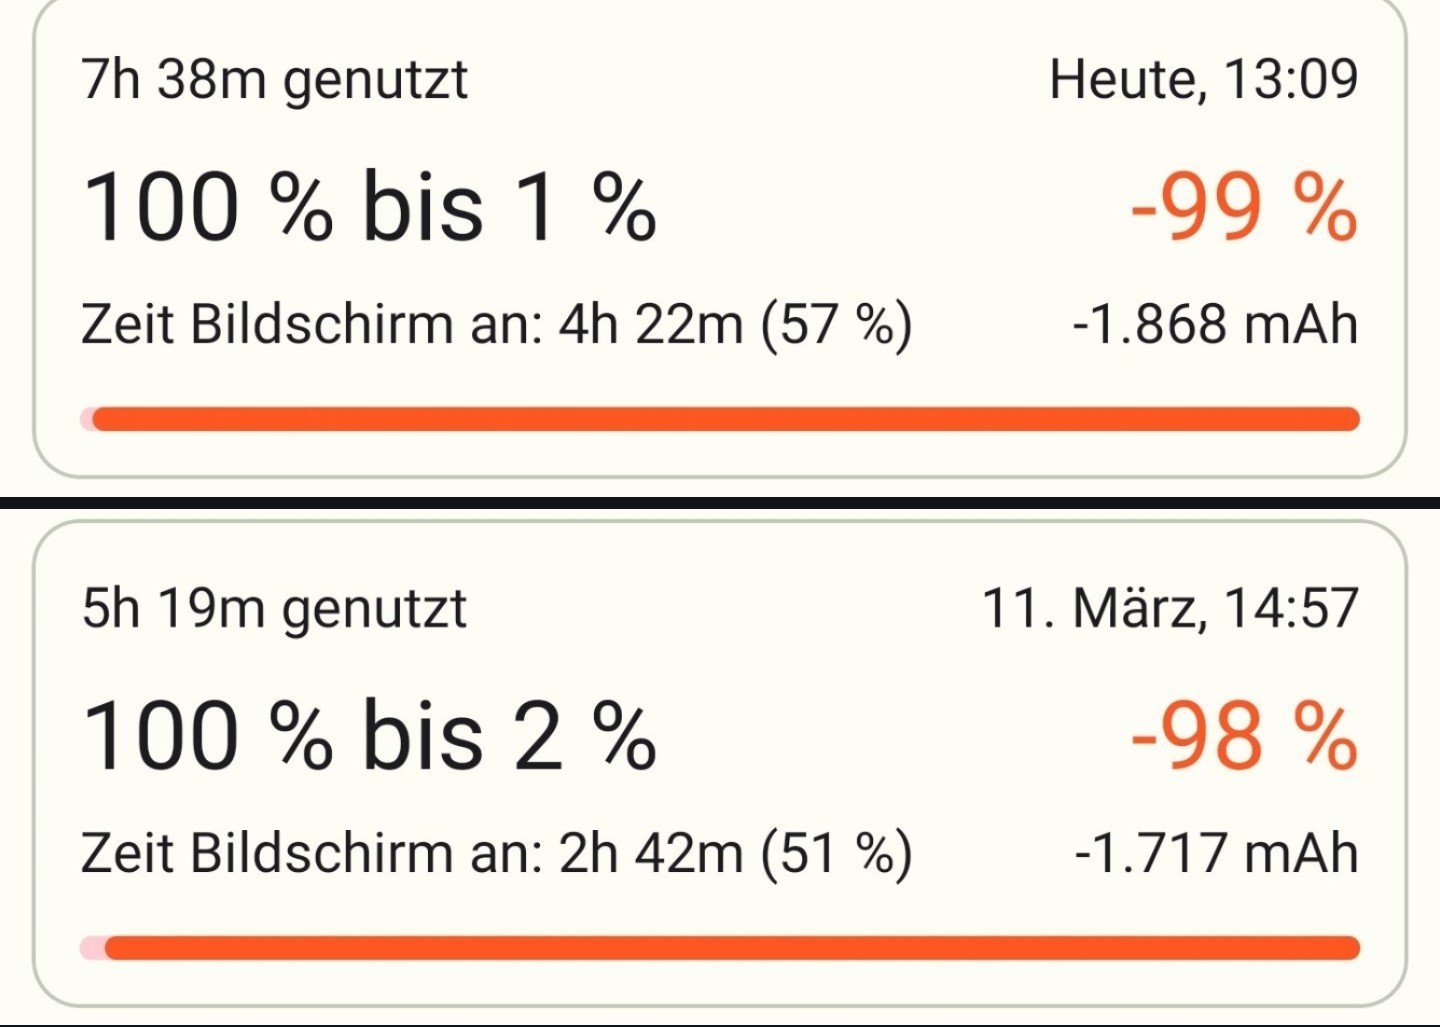This screenshot has height=1027, width=1440.
Task: Click the '7h 38m genutzt' usage duration
Action: [x=274, y=80]
